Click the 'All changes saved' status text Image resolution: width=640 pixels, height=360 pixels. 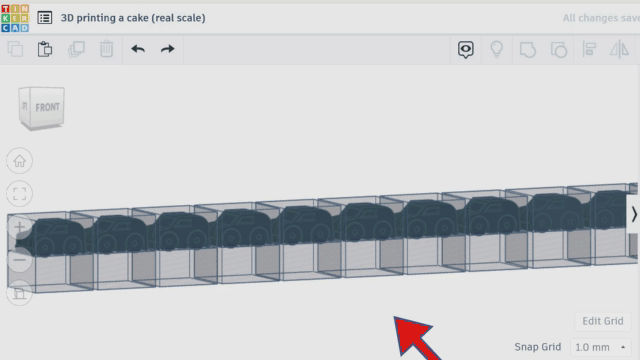[x=601, y=18]
